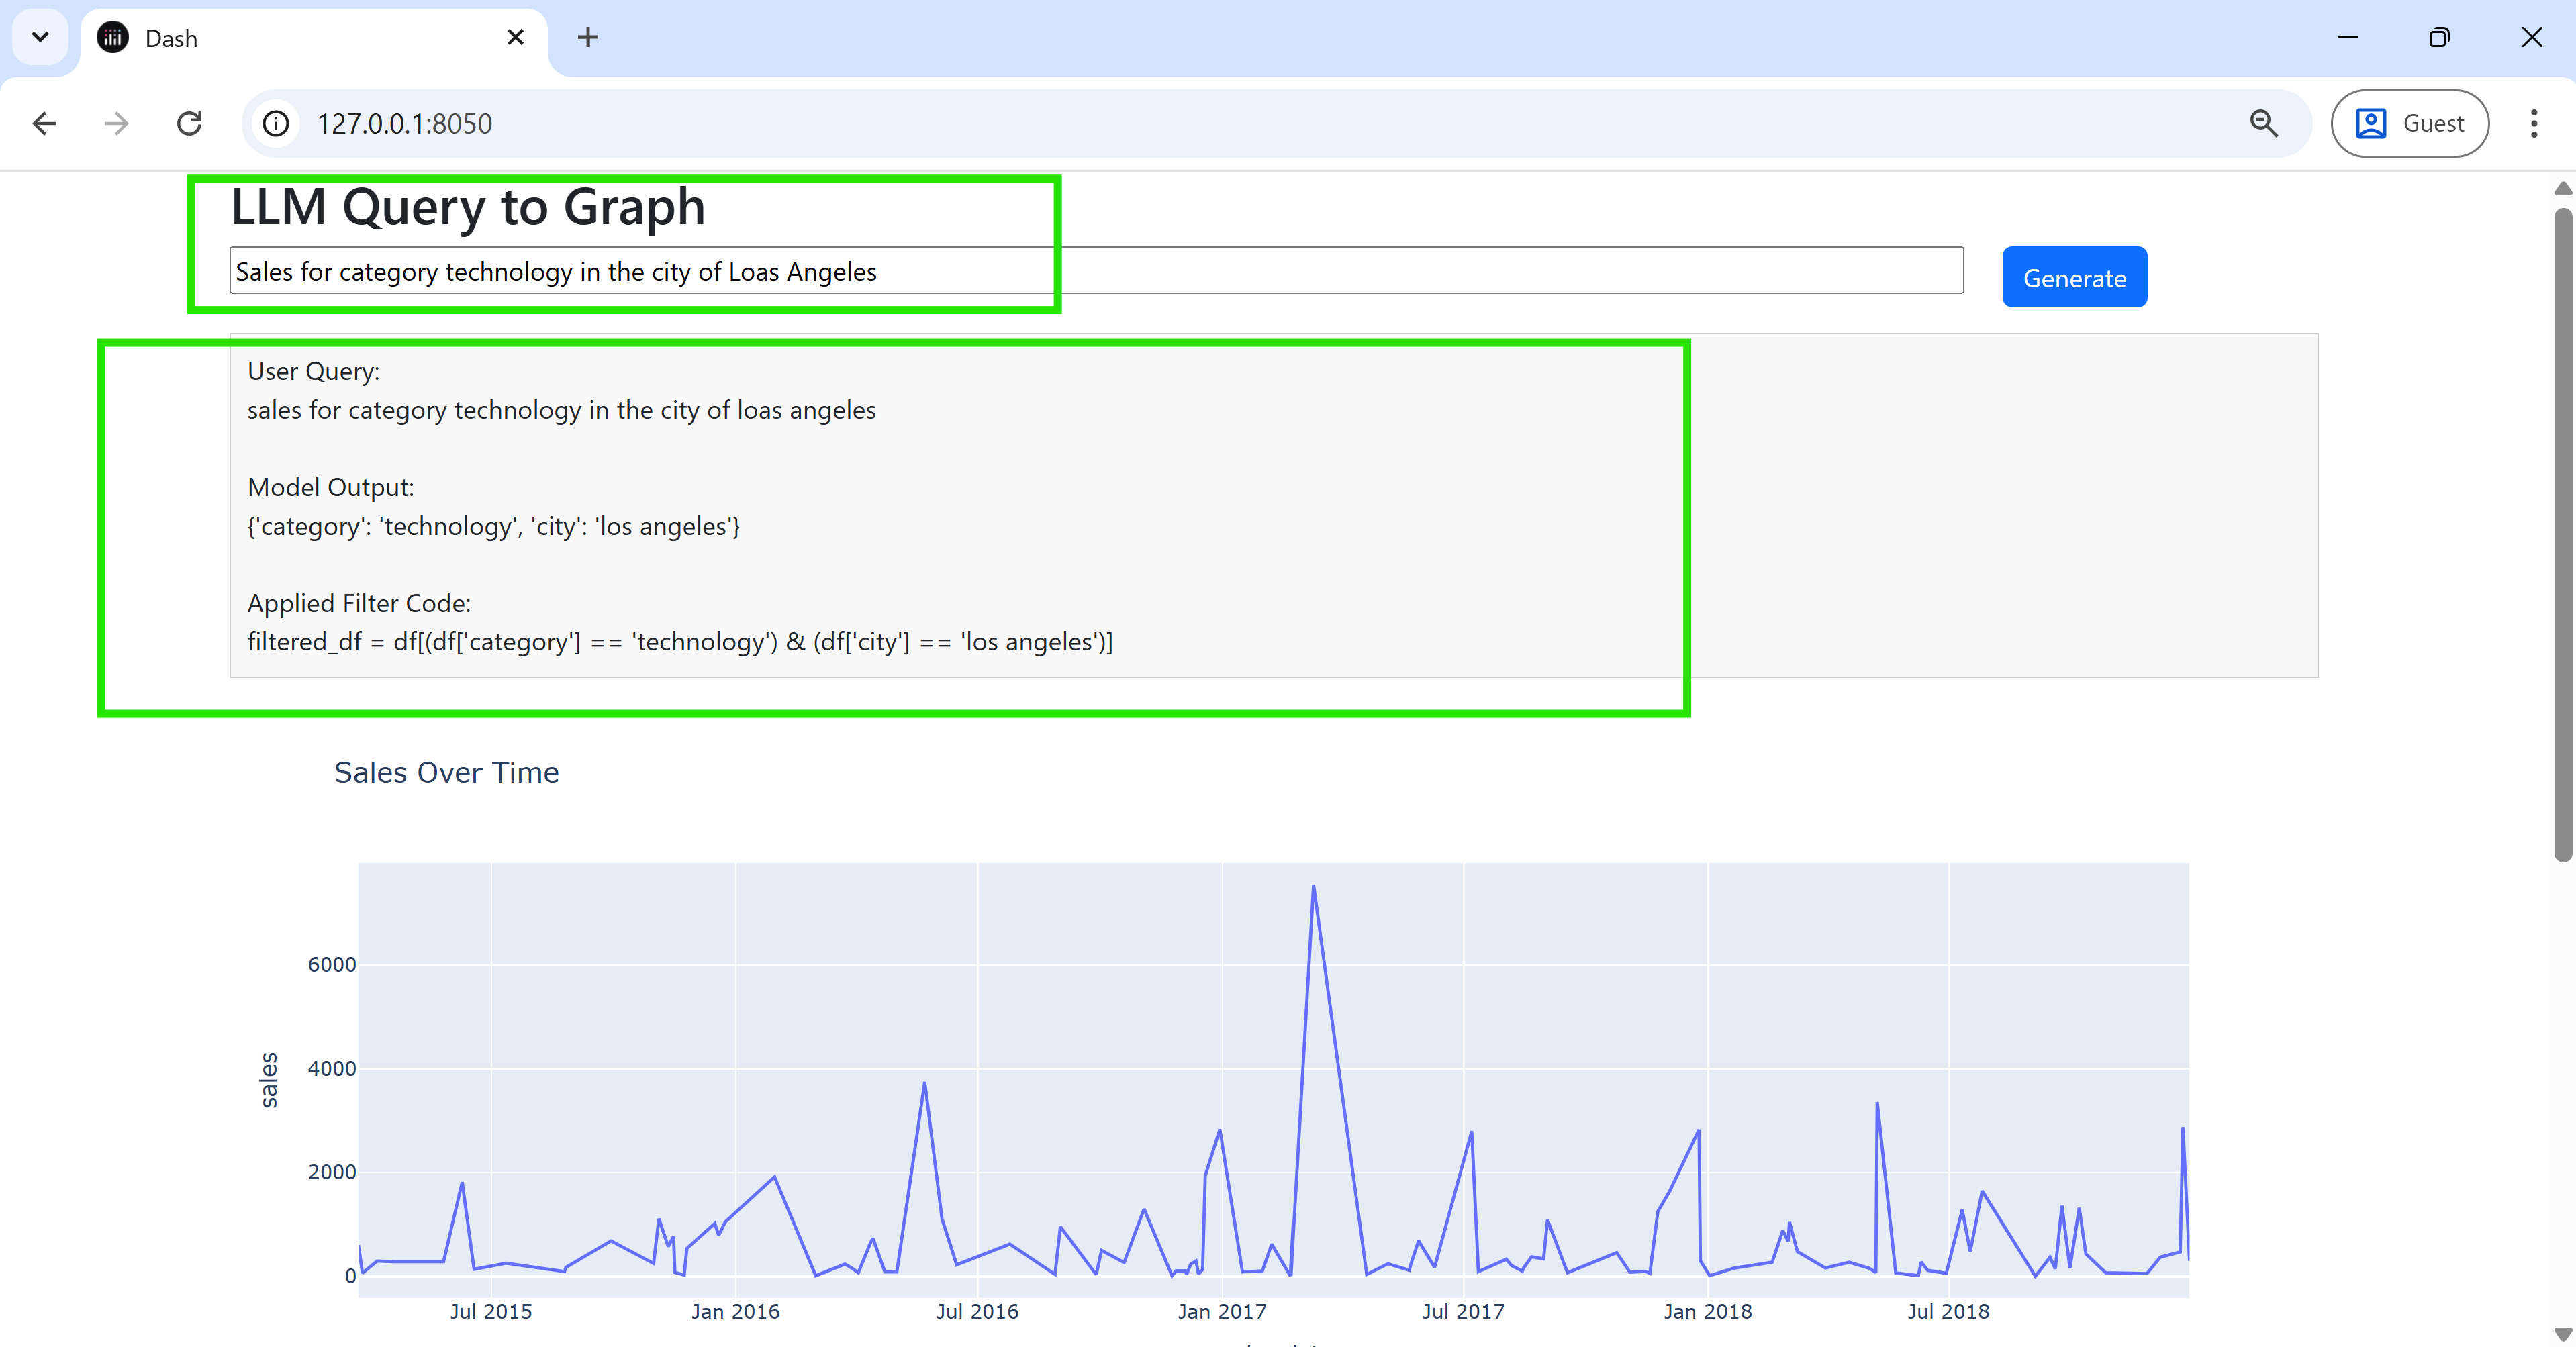Click the Sales Over Time chart title
Screen dimensions: 2576x1347
click(446, 772)
